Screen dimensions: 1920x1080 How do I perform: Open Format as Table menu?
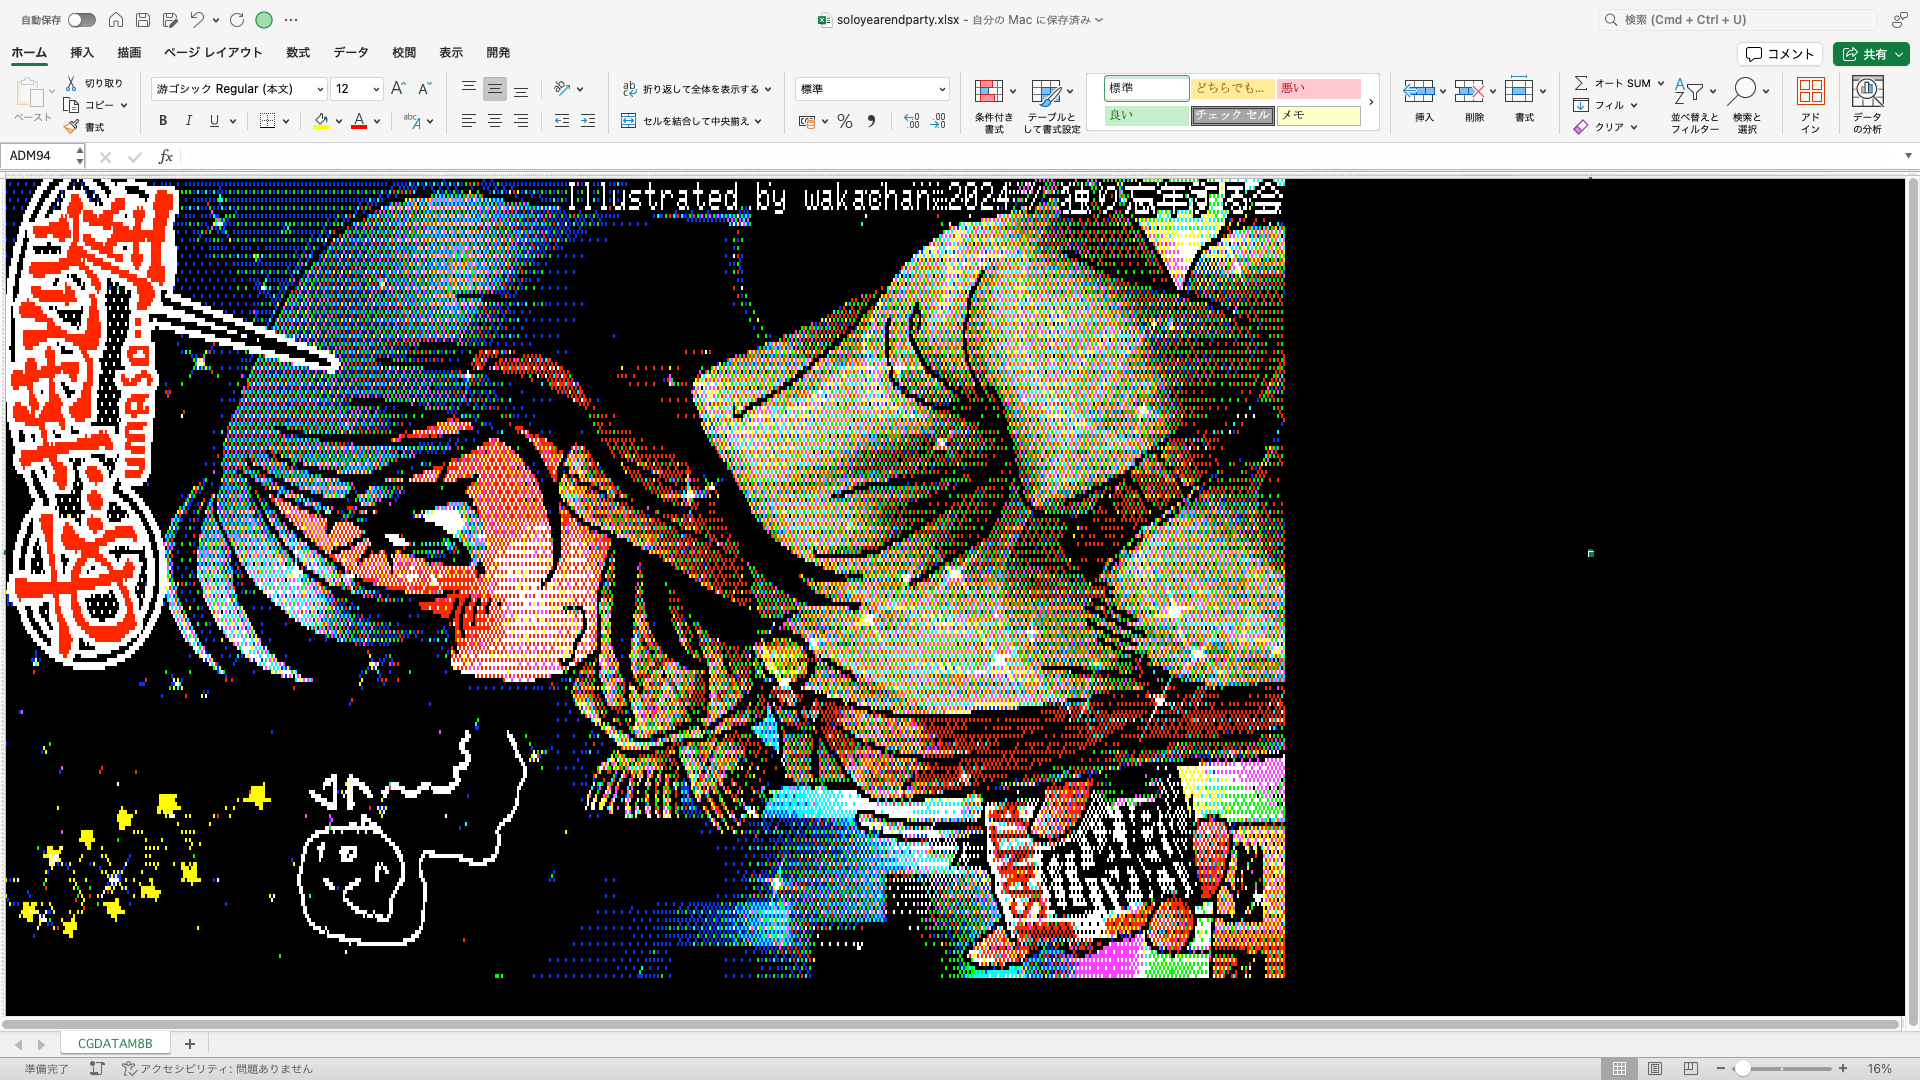(1051, 106)
